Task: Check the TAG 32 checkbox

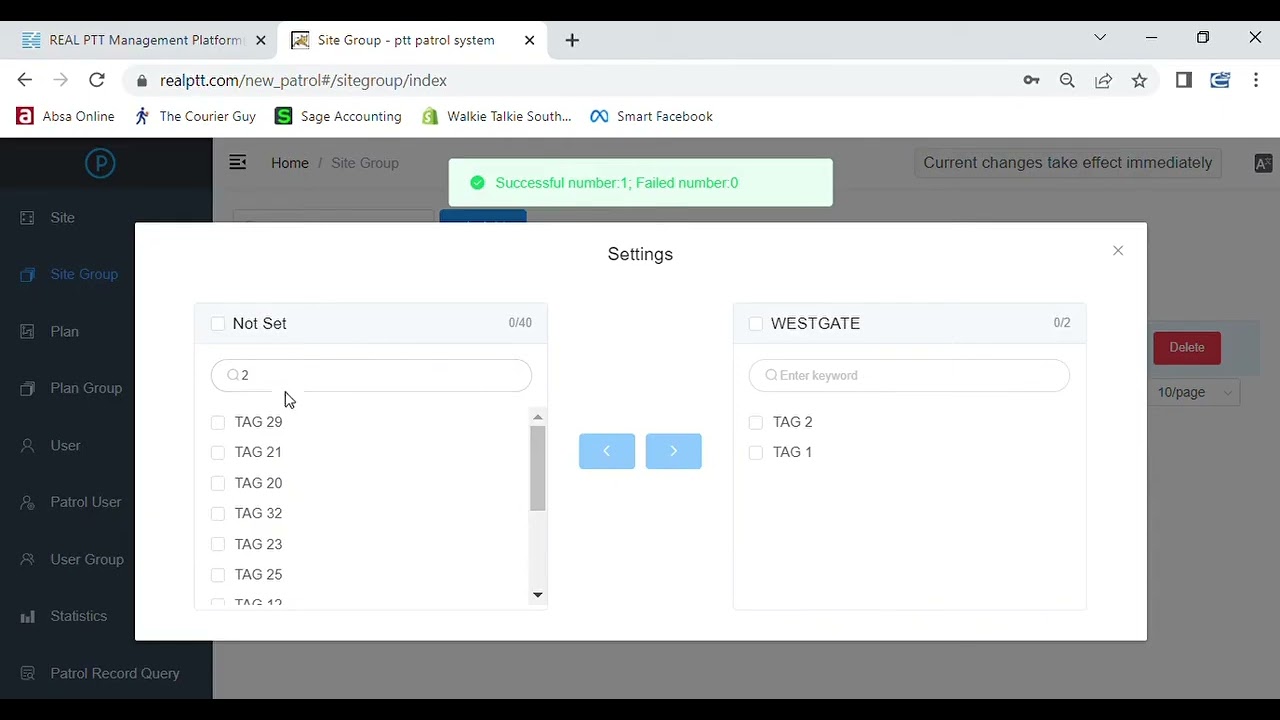Action: click(218, 513)
